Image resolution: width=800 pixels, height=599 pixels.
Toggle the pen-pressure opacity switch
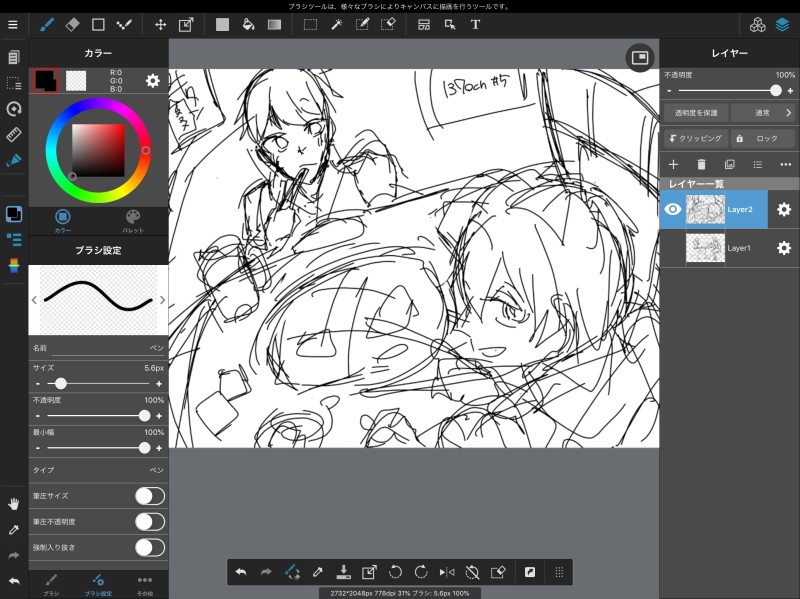click(150, 522)
